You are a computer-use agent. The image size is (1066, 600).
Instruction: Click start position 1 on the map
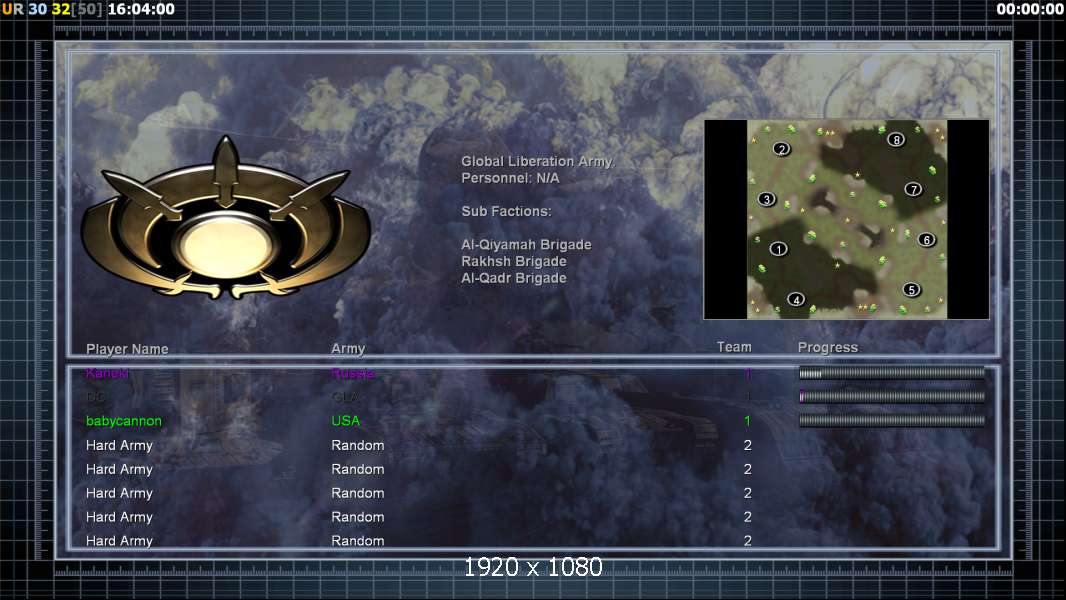778,249
